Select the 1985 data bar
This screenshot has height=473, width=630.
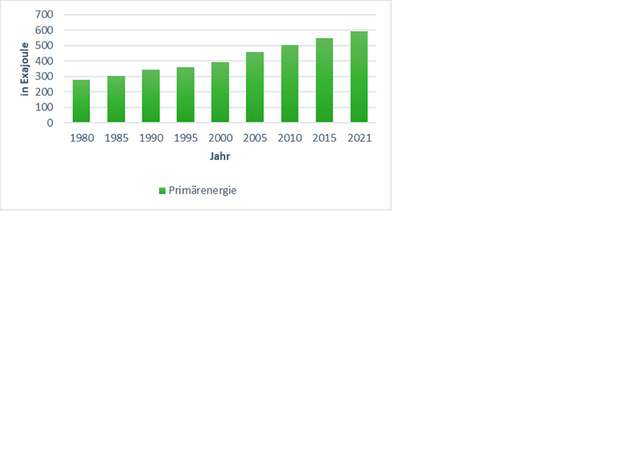pyautogui.click(x=116, y=99)
